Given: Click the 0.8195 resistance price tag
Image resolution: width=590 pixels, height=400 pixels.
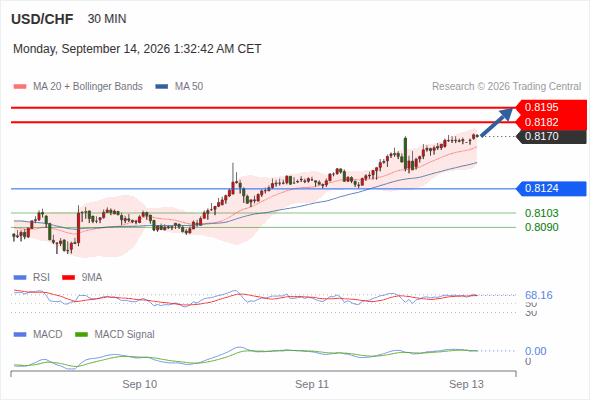Looking at the screenshot, I should (x=551, y=107).
